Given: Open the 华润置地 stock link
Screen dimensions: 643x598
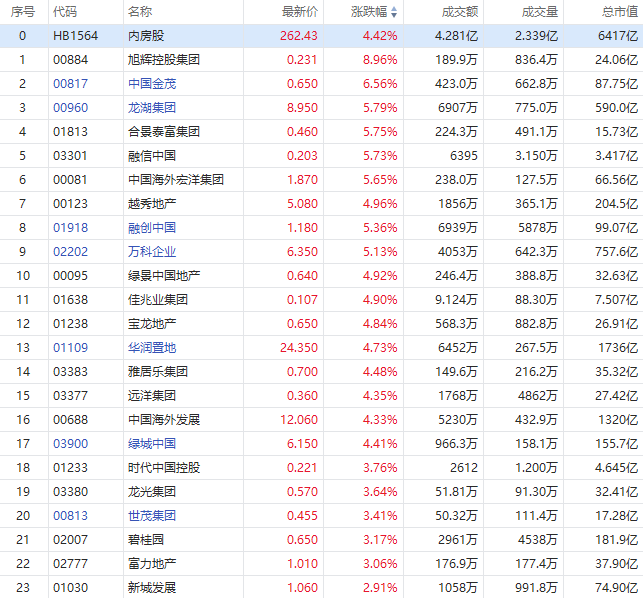Looking at the screenshot, I should [x=152, y=348].
